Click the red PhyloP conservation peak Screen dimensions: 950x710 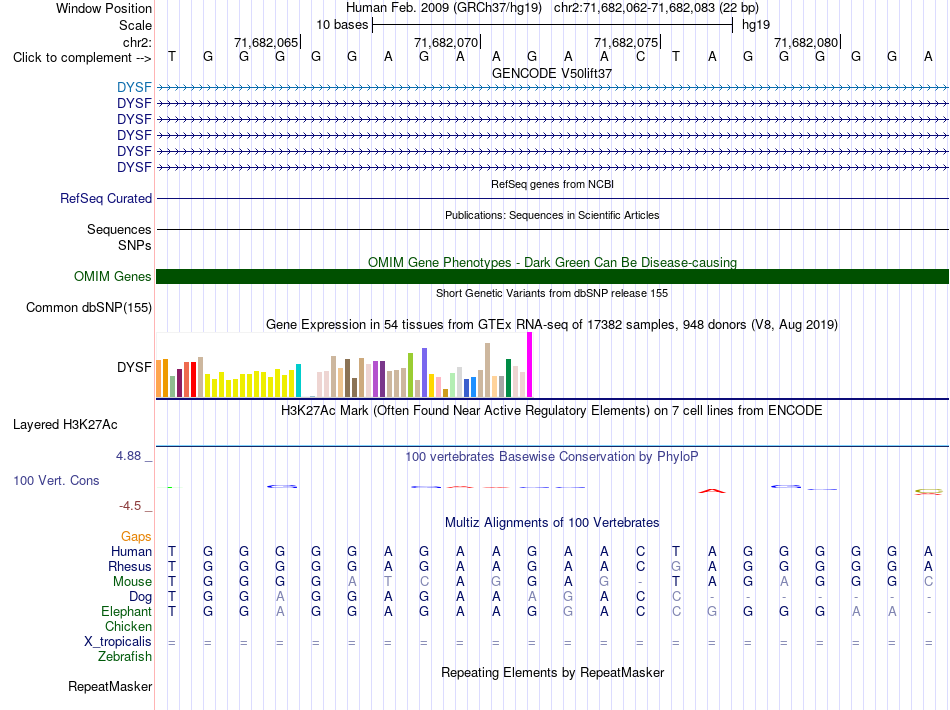711,490
